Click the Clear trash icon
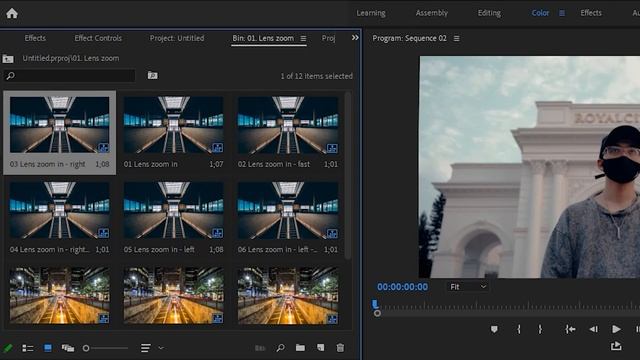The image size is (640, 360). click(x=340, y=348)
